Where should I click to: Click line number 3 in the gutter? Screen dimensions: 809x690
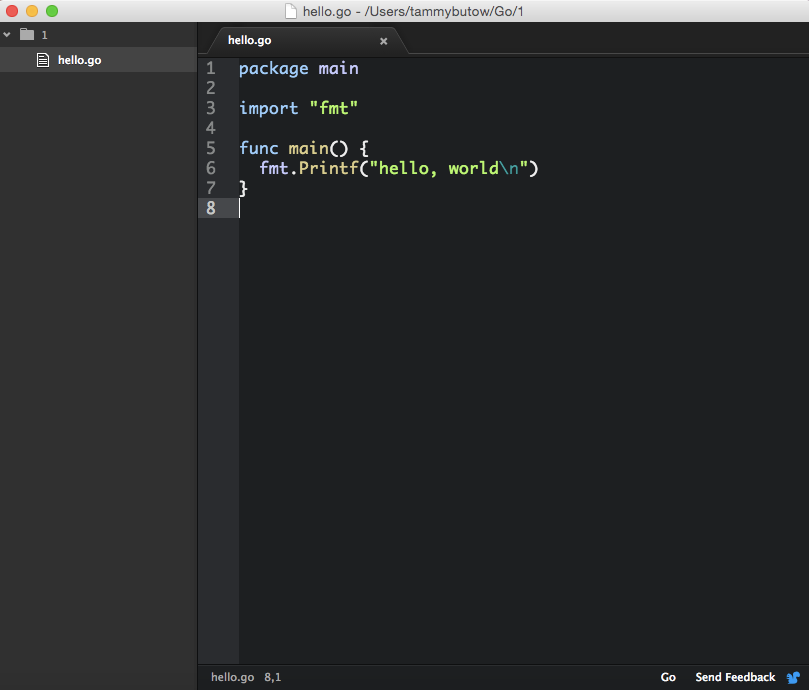(x=211, y=108)
